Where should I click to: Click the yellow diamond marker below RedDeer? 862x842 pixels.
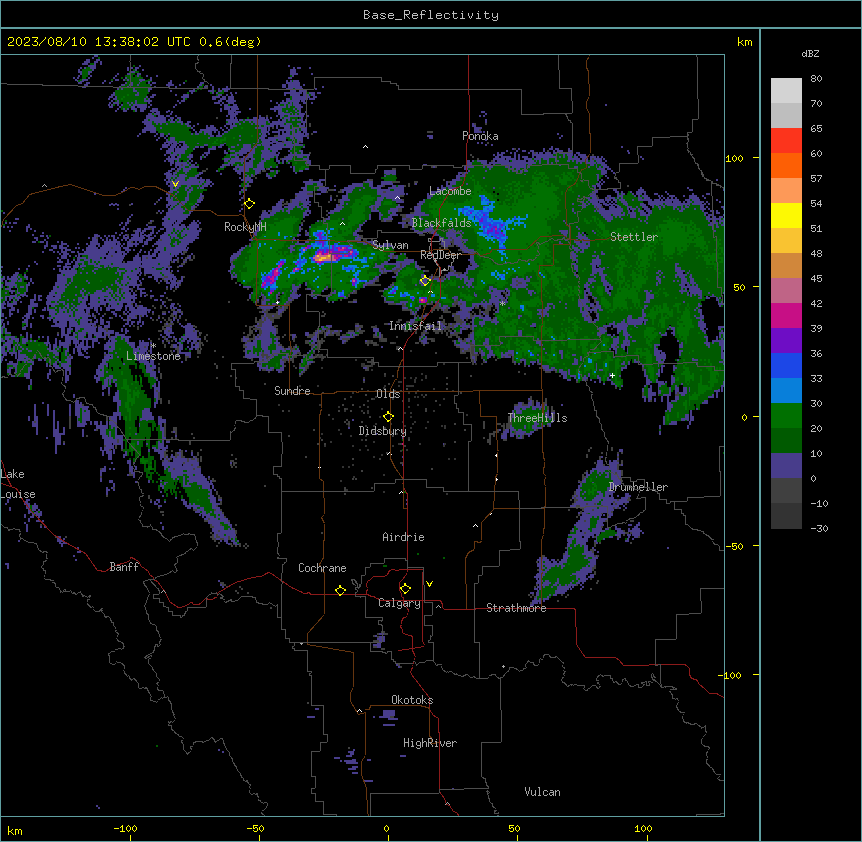click(425, 281)
